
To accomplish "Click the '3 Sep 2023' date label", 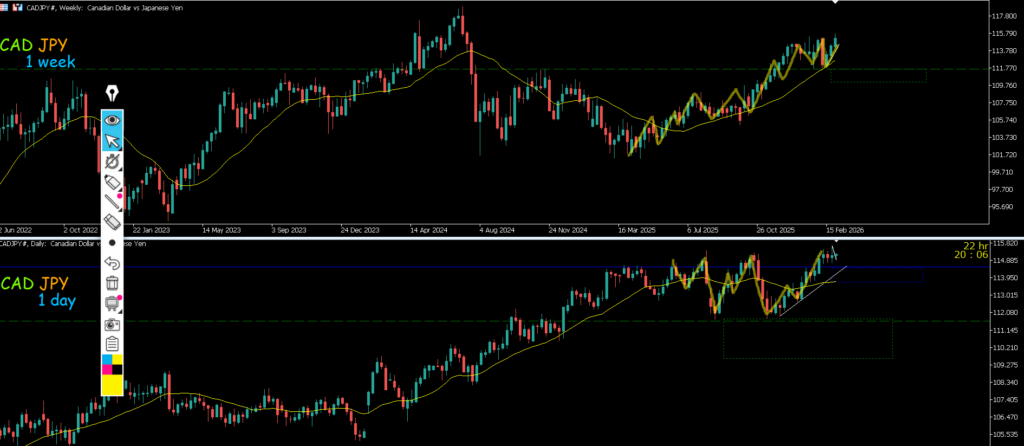I will [289, 231].
